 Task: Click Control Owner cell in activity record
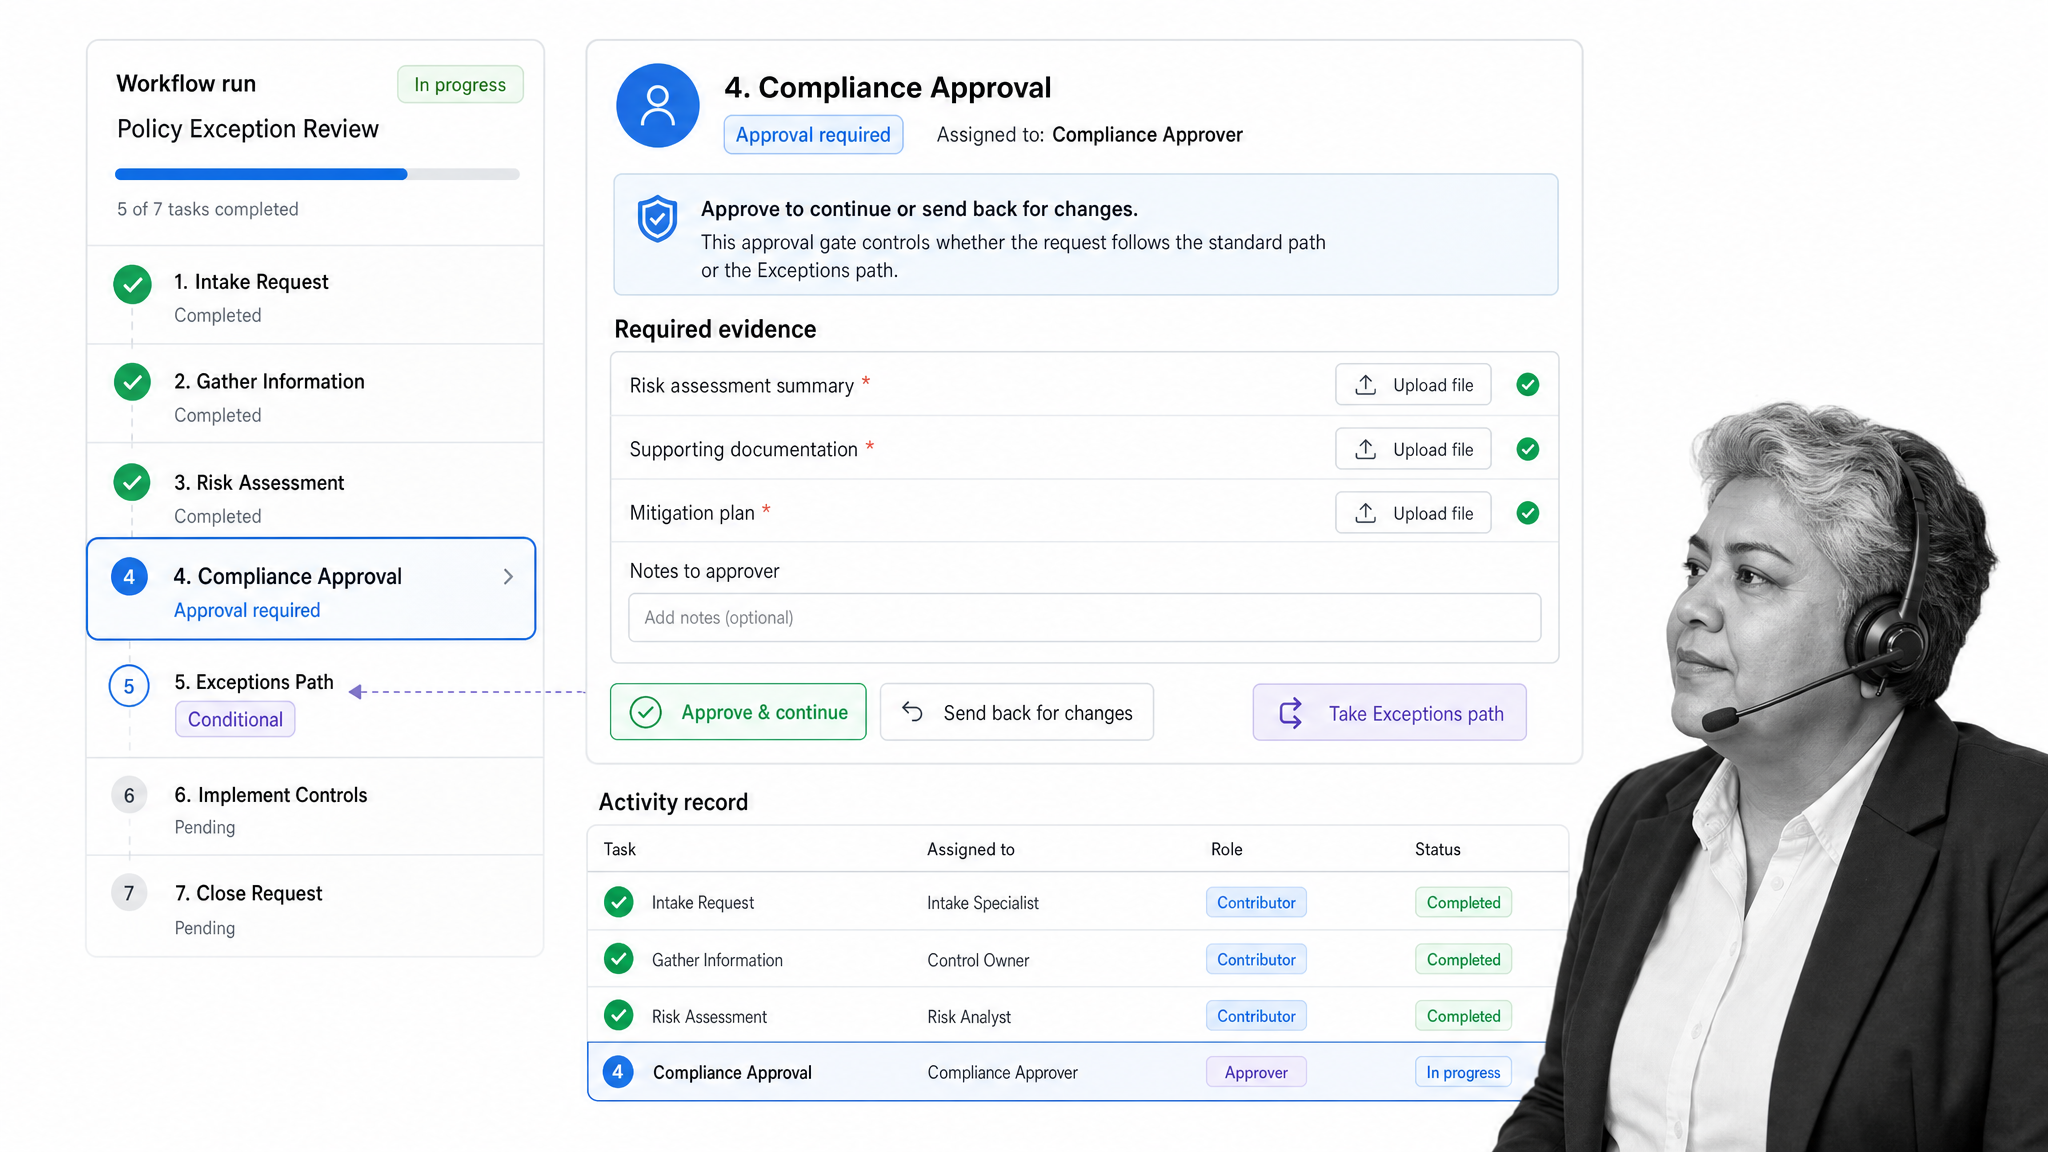tap(978, 960)
